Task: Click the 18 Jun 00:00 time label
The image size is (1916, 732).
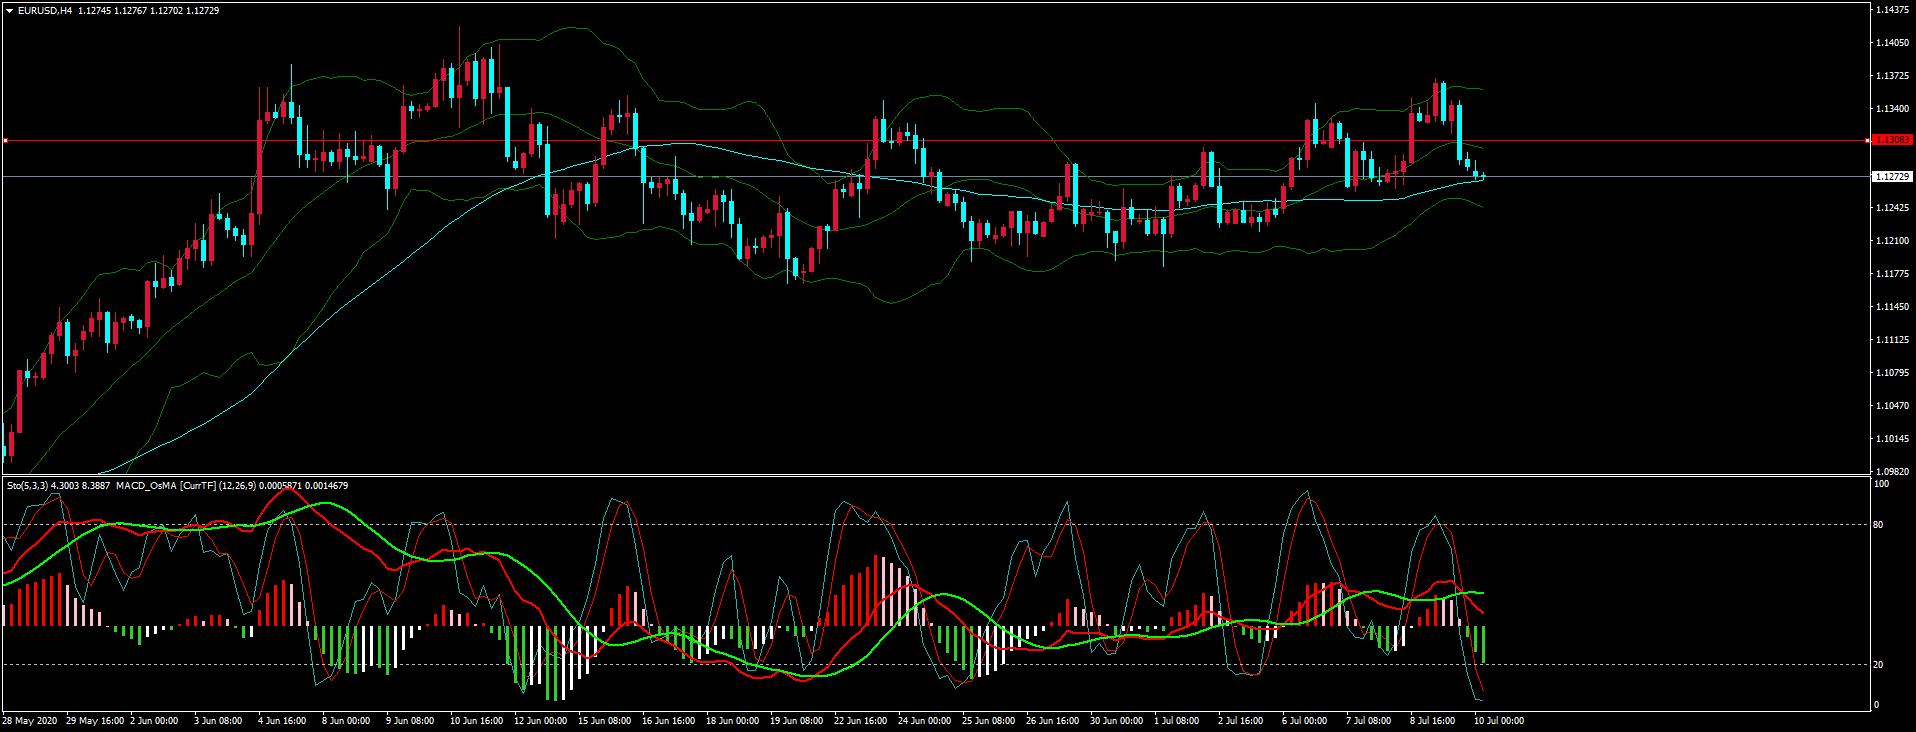Action: (x=733, y=720)
